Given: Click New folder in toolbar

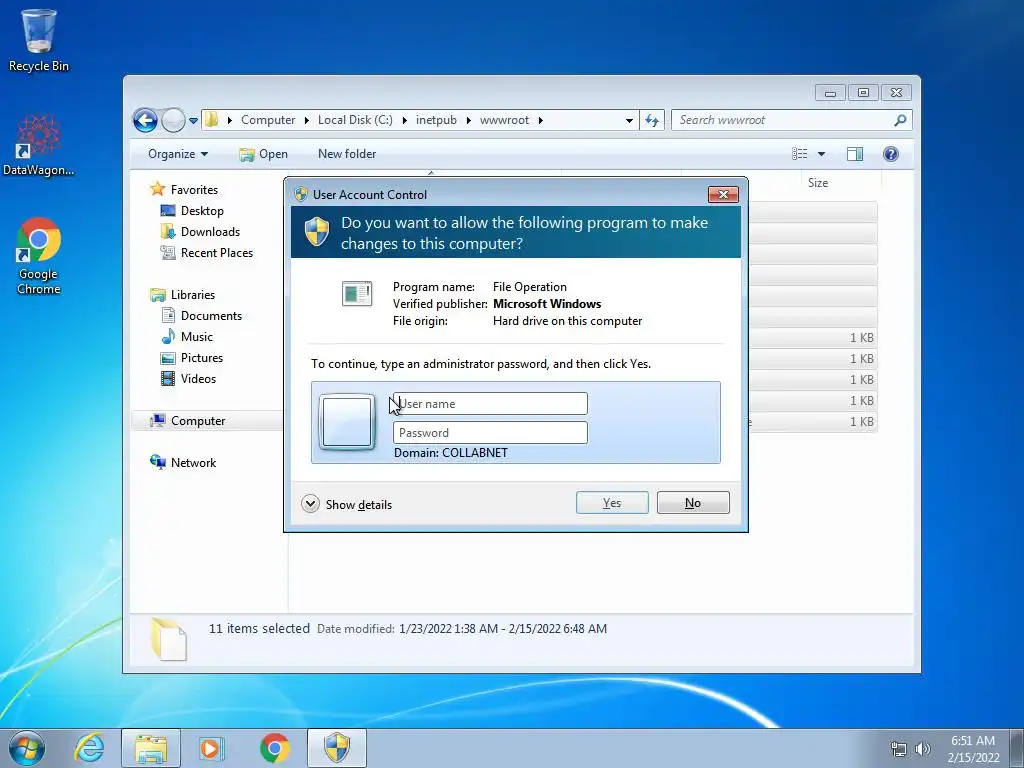Looking at the screenshot, I should click(x=347, y=154).
